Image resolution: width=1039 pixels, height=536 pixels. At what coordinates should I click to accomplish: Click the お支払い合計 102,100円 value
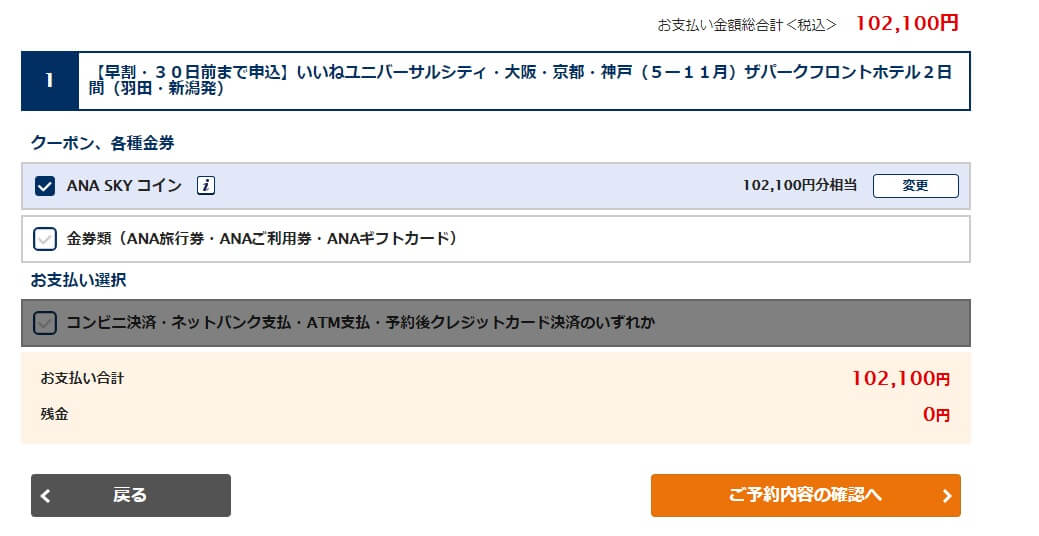coord(900,378)
